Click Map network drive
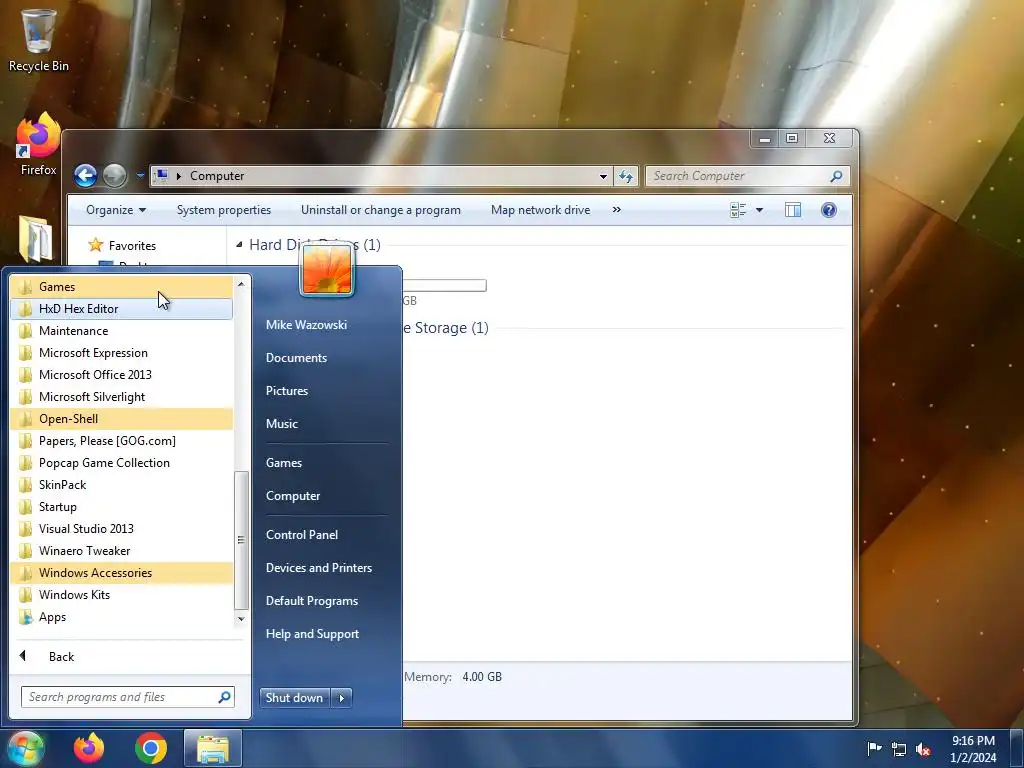Viewport: 1024px width, 768px height. click(x=541, y=210)
